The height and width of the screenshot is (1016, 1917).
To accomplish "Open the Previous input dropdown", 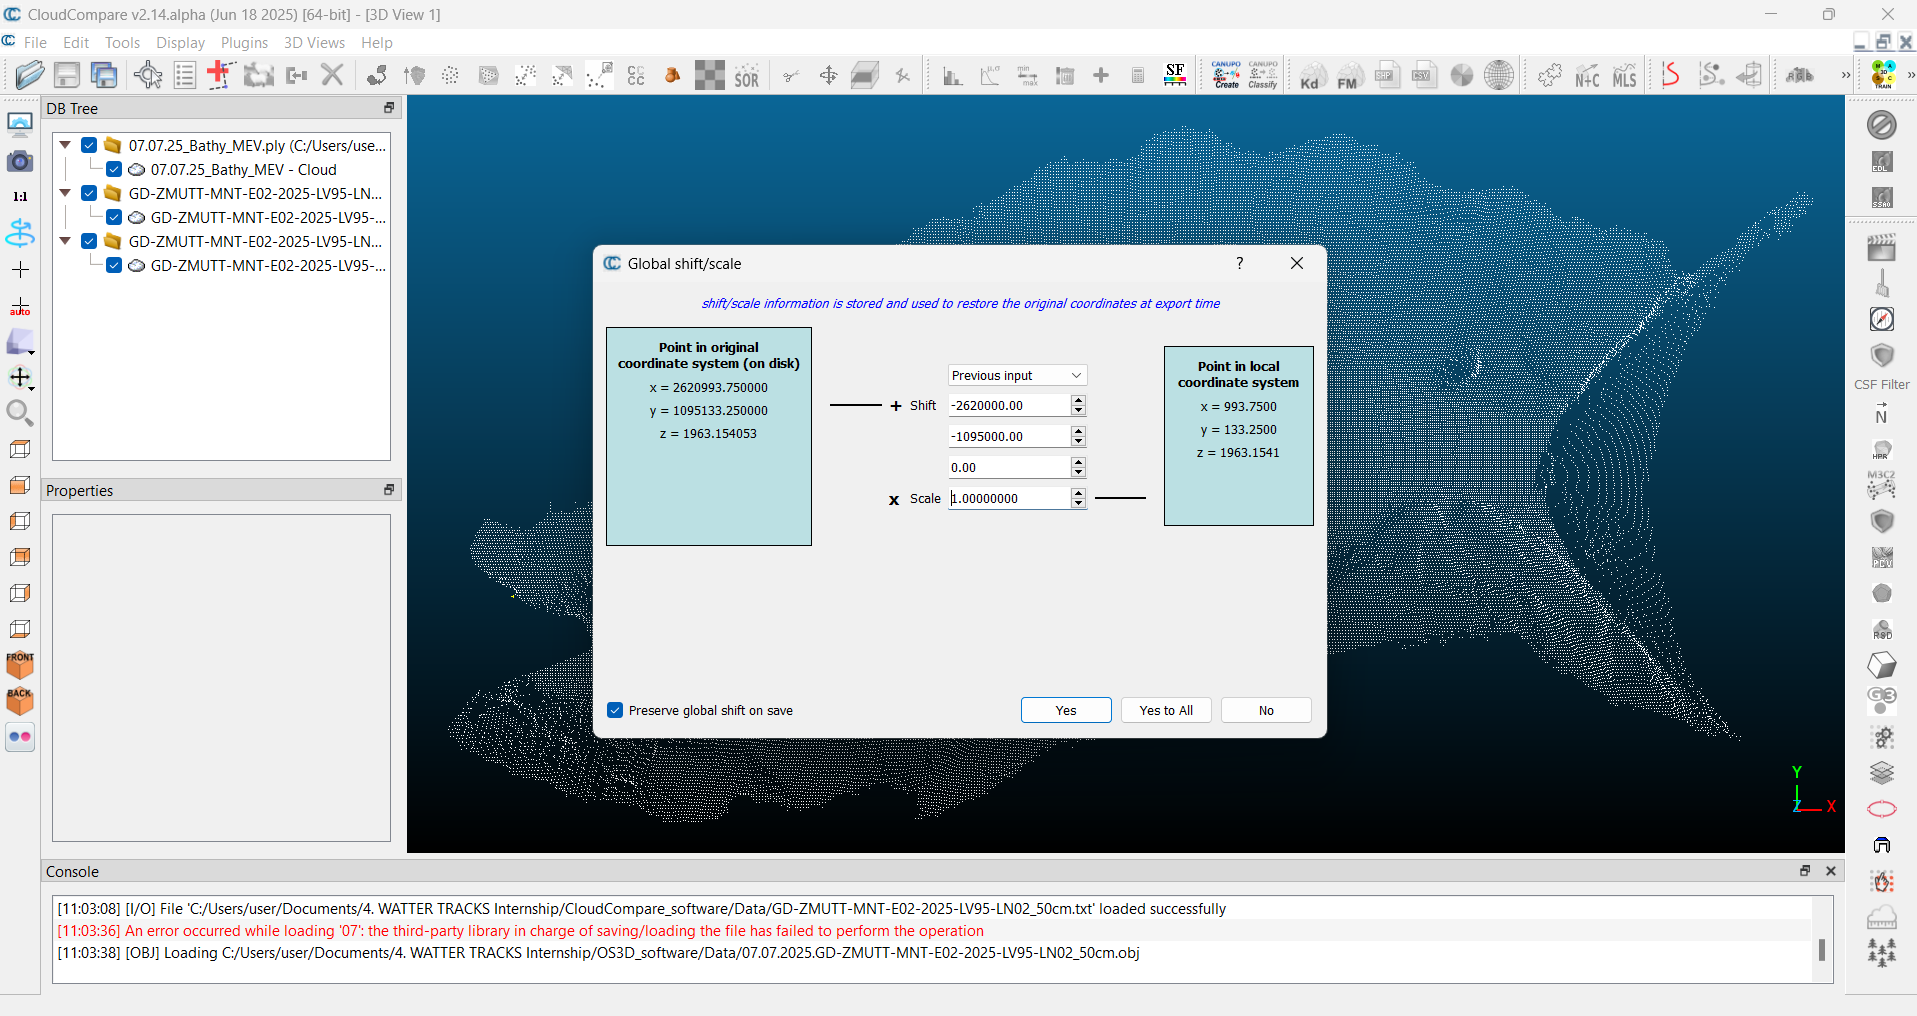I will coord(1016,375).
